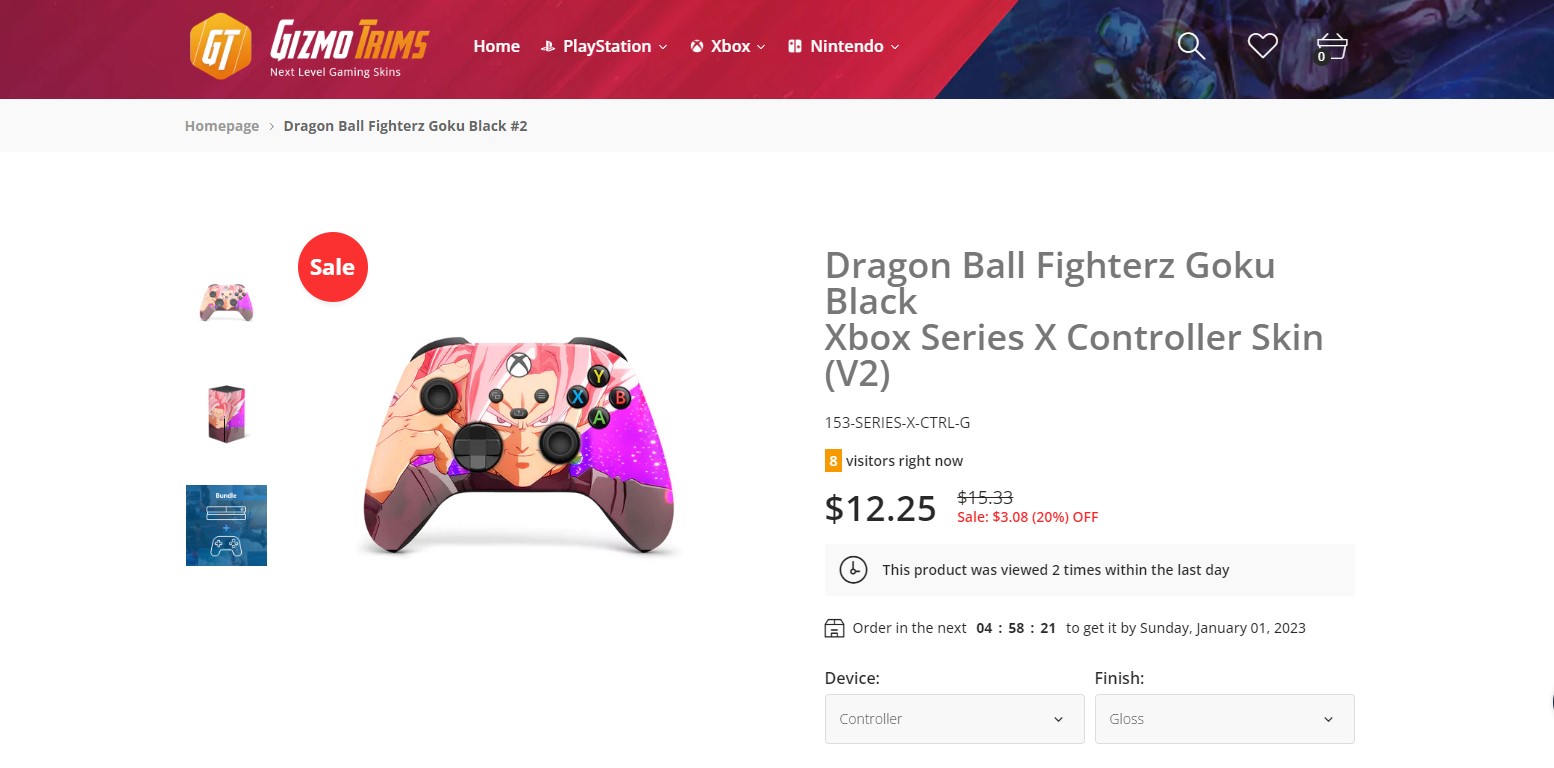Open the search magnifier icon
Screen dimensions: 1554x768
[x=1191, y=46]
